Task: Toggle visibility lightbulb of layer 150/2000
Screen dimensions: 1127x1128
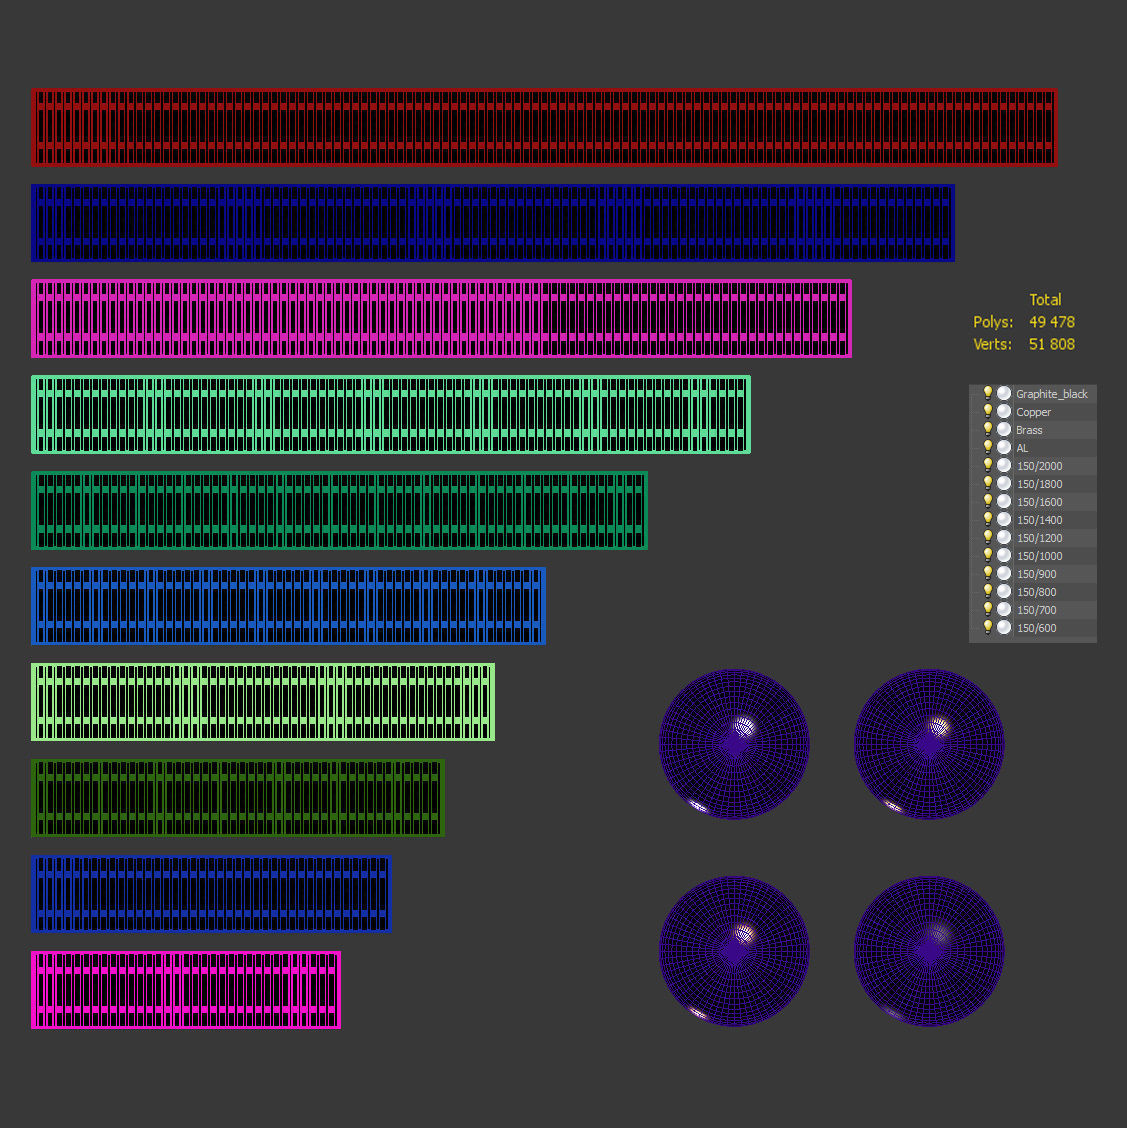Action: pyautogui.click(x=988, y=465)
